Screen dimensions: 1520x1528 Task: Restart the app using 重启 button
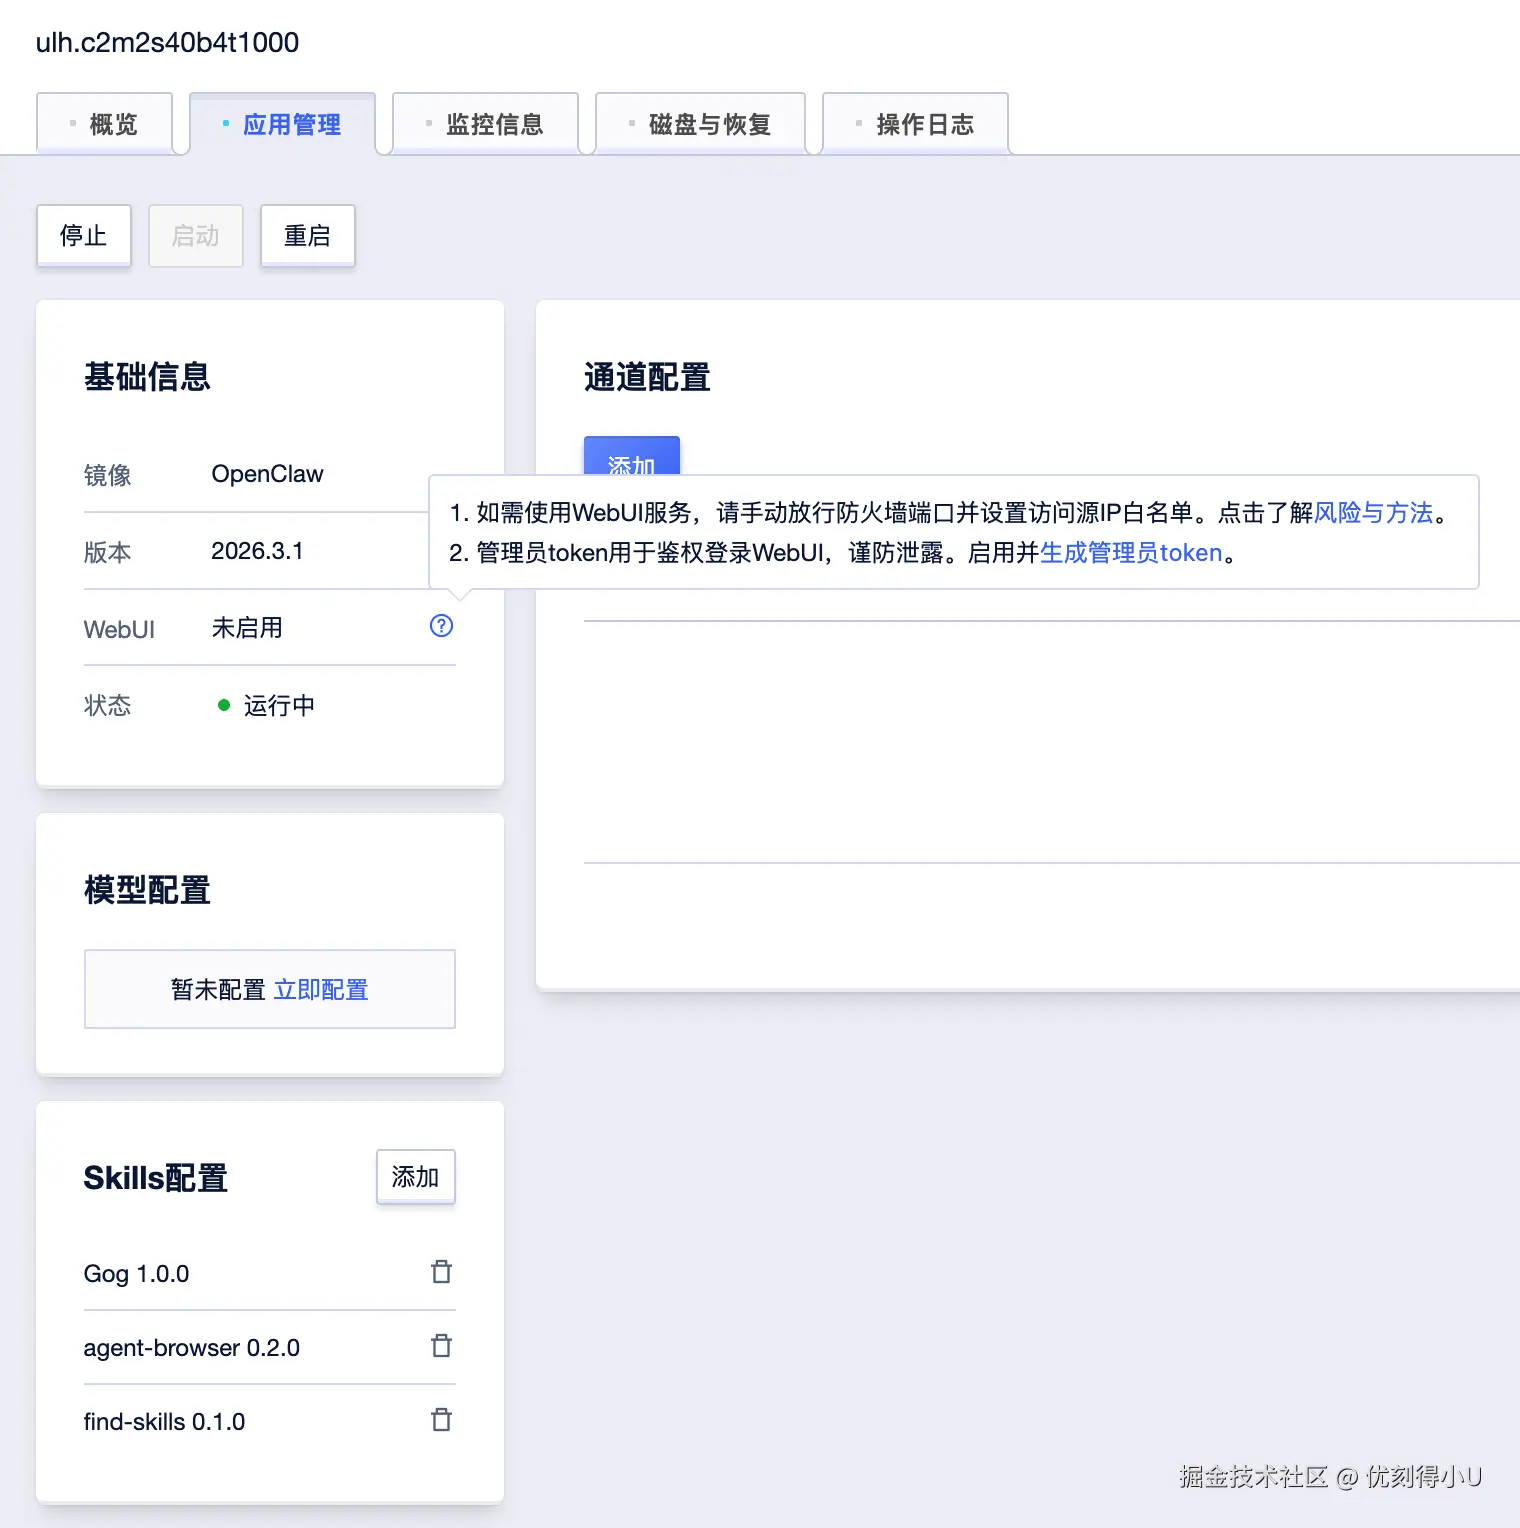click(x=308, y=236)
